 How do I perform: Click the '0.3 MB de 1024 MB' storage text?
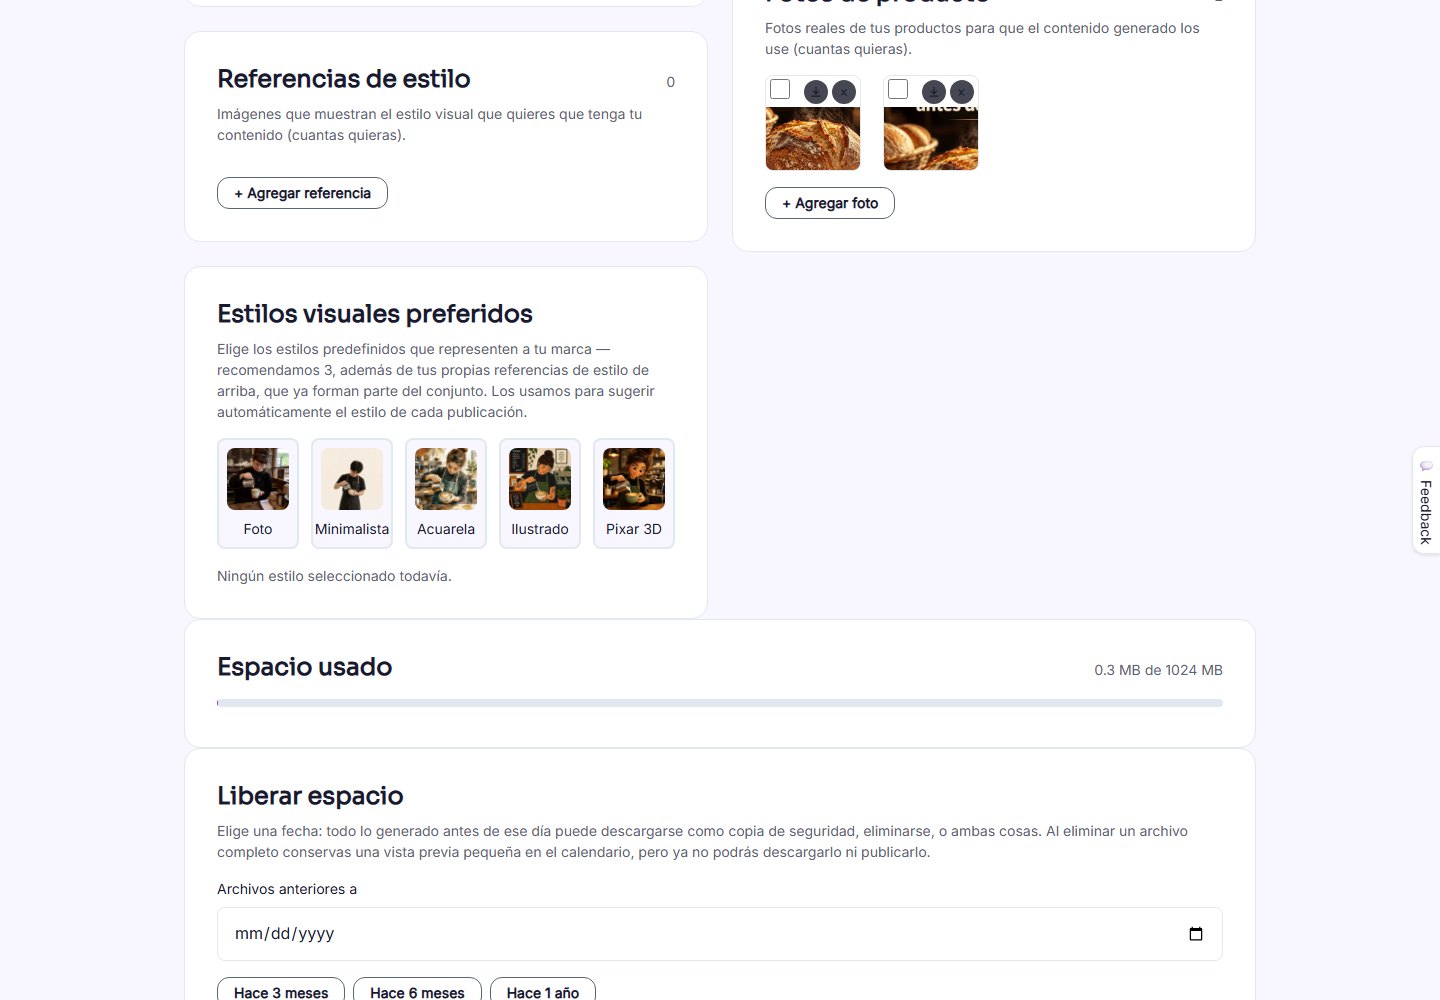[1158, 670]
